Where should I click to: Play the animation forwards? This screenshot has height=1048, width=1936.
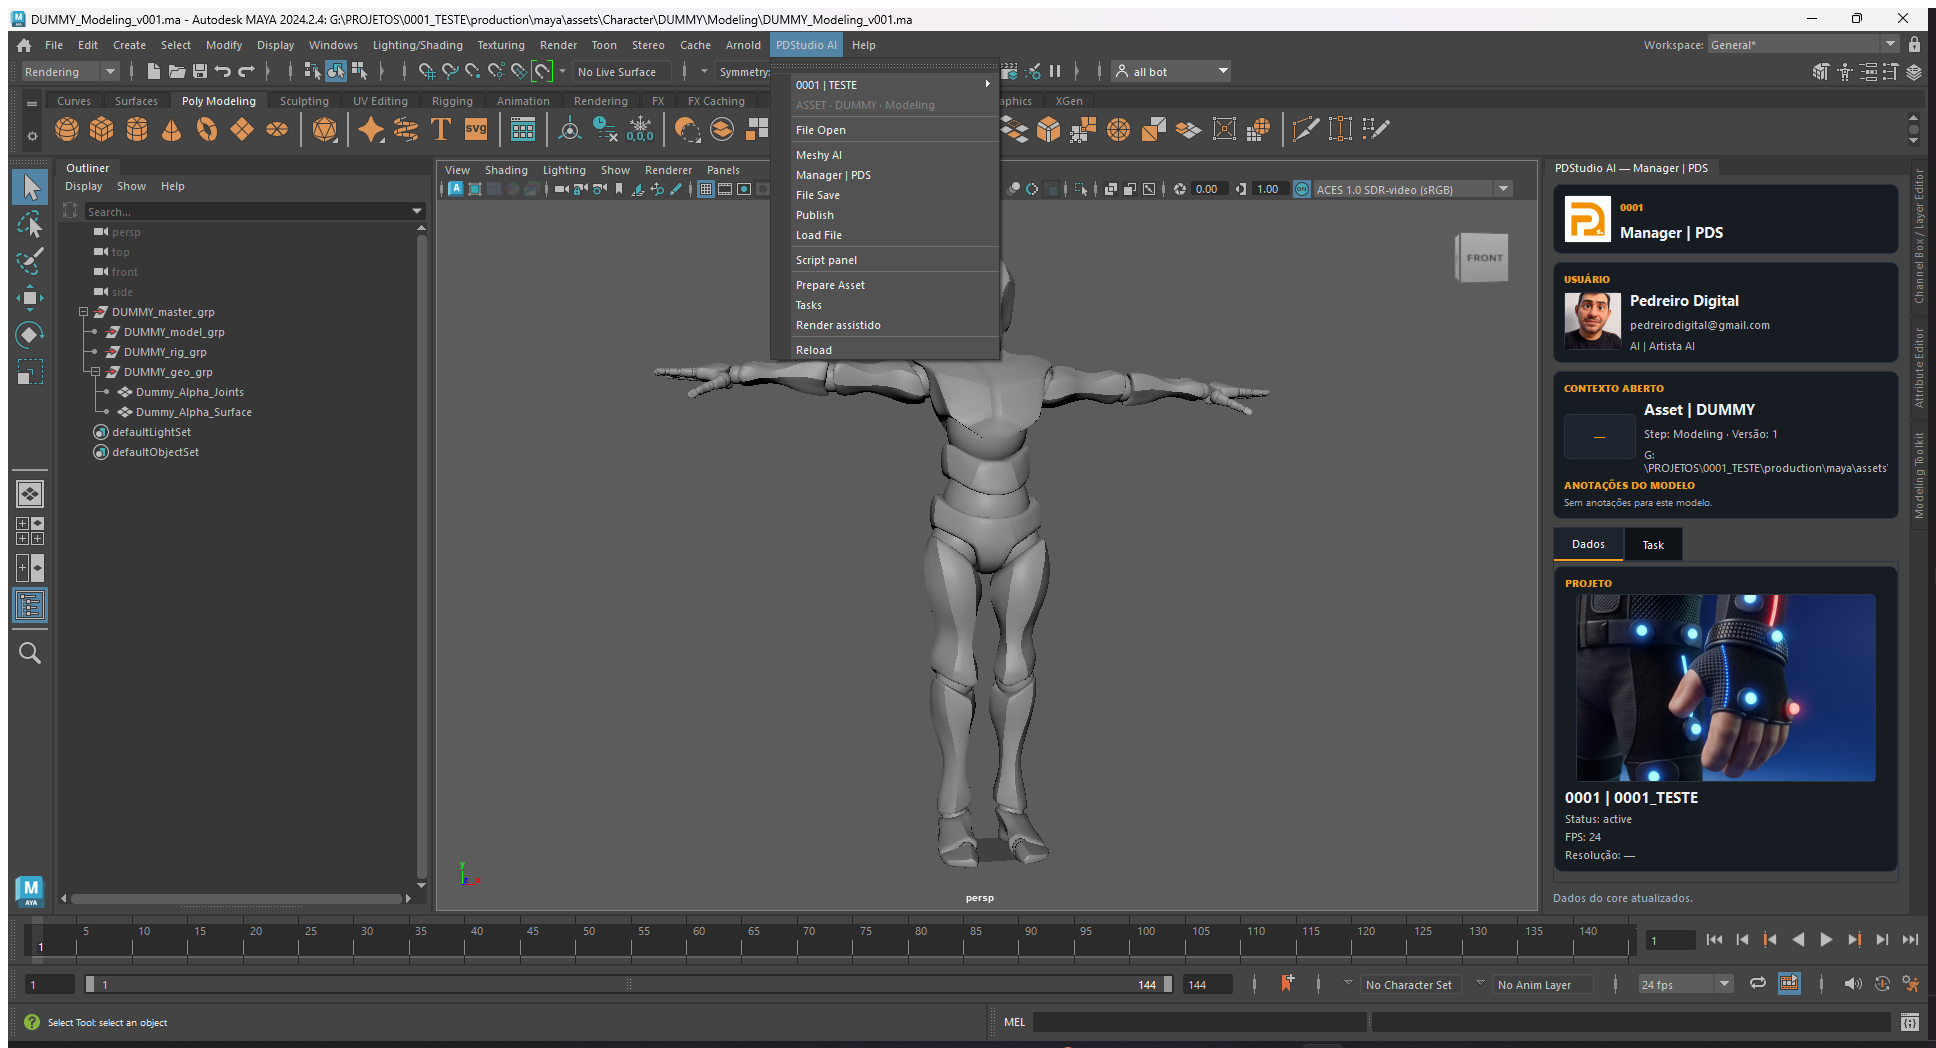1826,940
